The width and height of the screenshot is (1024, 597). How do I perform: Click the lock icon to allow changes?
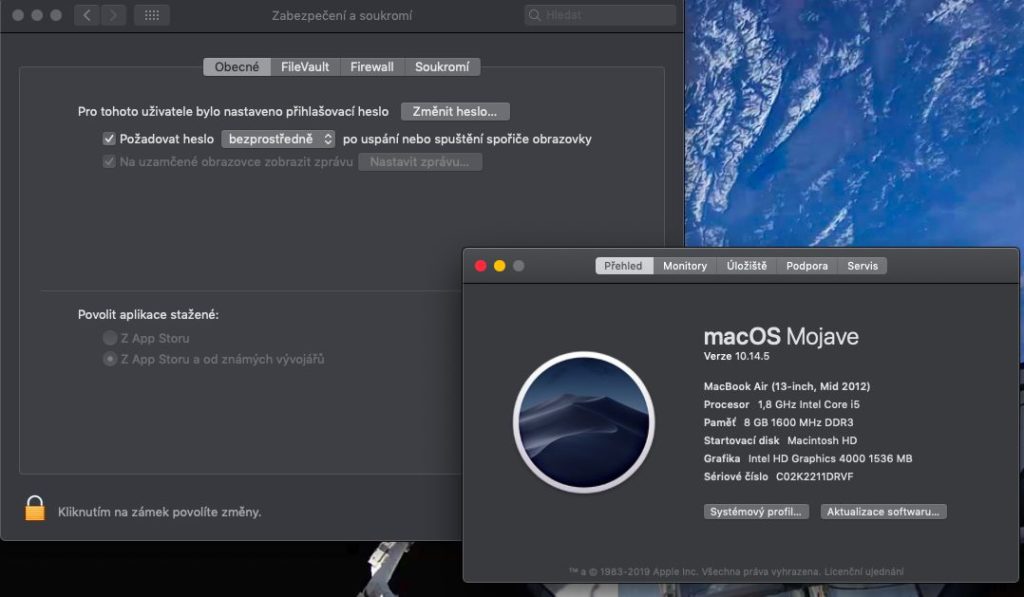[35, 508]
